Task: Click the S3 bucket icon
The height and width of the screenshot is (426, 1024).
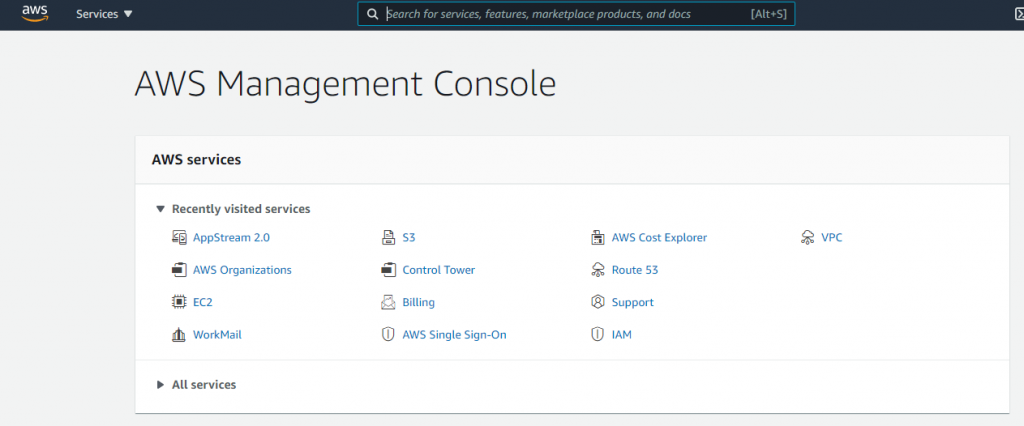Action: (x=389, y=238)
